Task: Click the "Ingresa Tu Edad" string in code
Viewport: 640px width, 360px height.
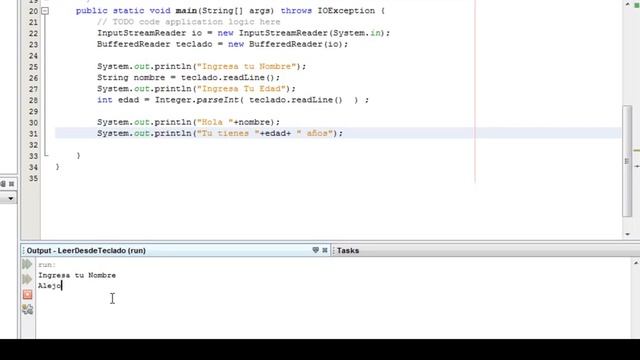Action: coord(242,89)
